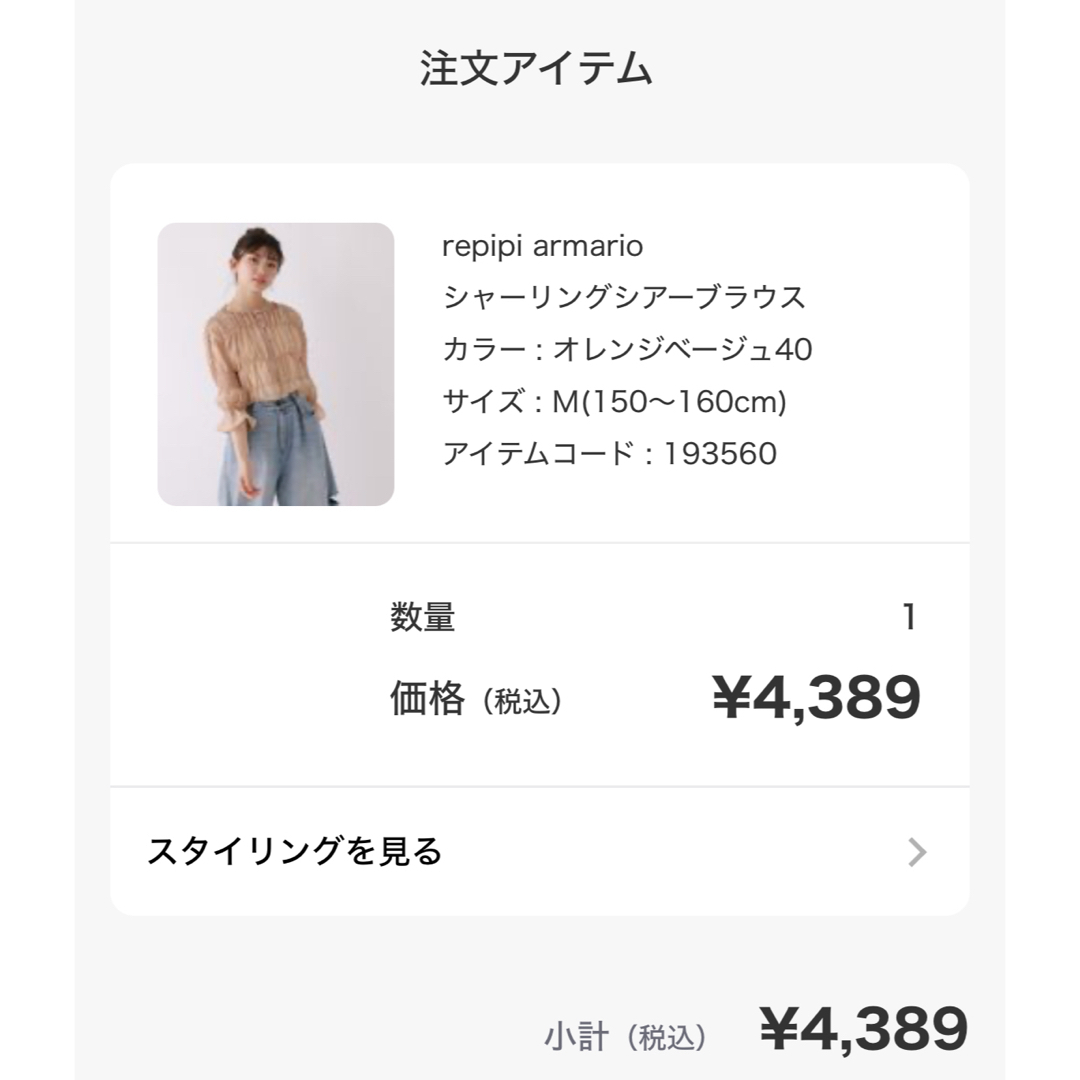Click the 注文アイテム heading
Image resolution: width=1080 pixels, height=1080 pixels.
coord(536,68)
